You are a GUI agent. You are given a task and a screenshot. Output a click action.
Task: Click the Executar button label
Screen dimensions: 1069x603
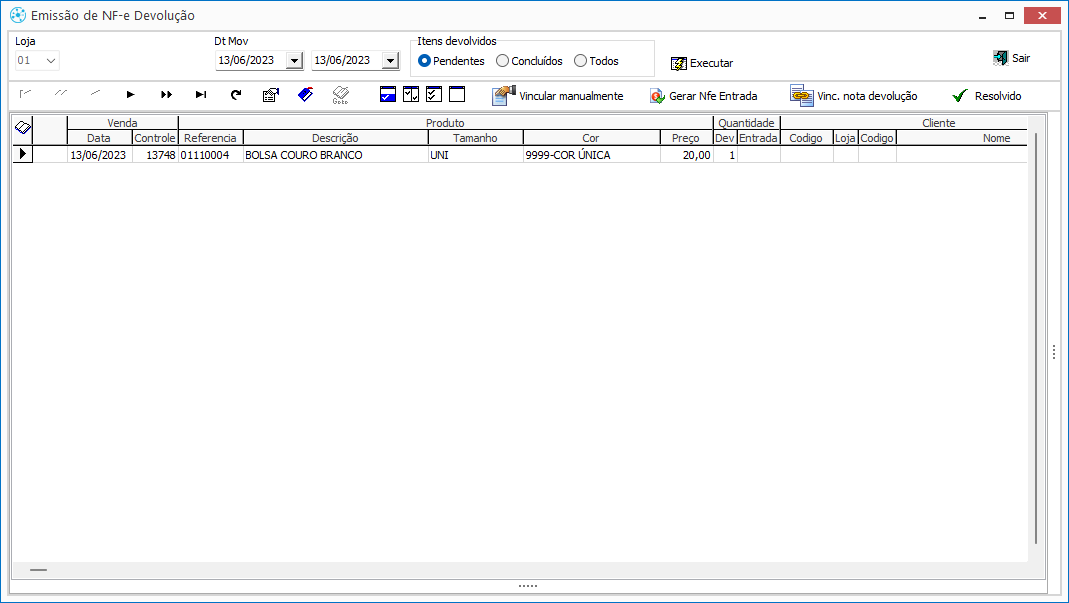[x=711, y=63]
